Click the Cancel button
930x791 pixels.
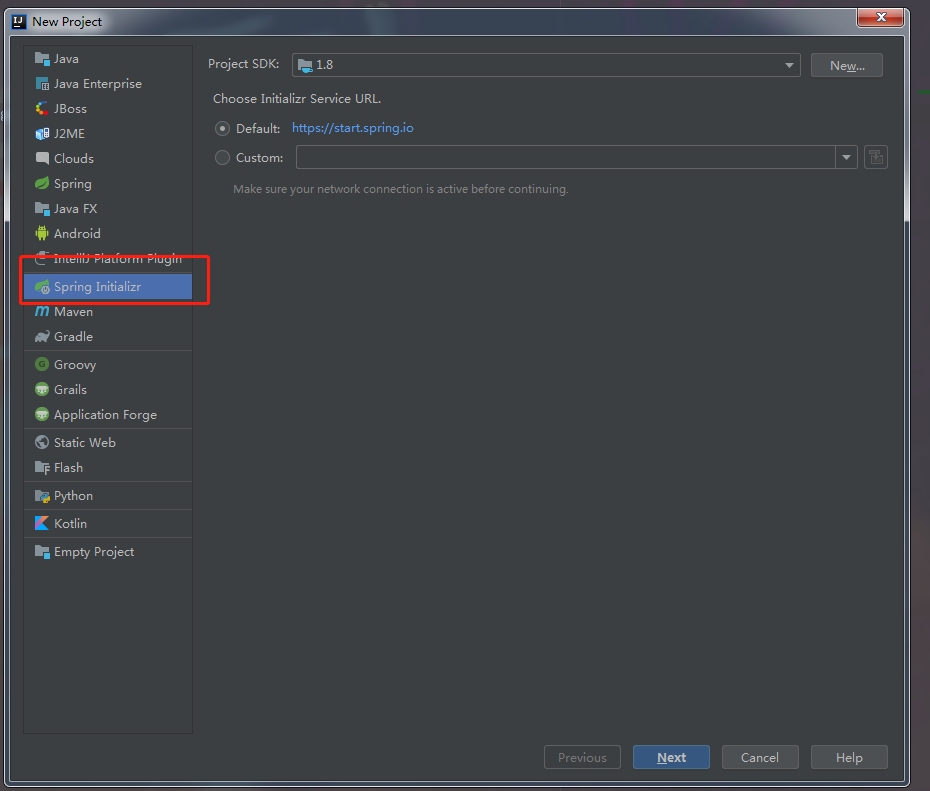point(760,757)
